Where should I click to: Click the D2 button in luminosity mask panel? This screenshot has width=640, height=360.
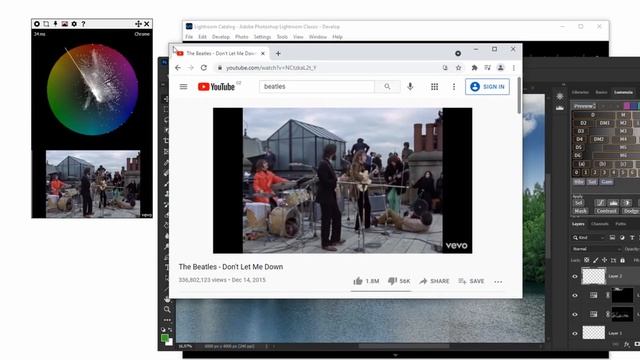(583, 123)
